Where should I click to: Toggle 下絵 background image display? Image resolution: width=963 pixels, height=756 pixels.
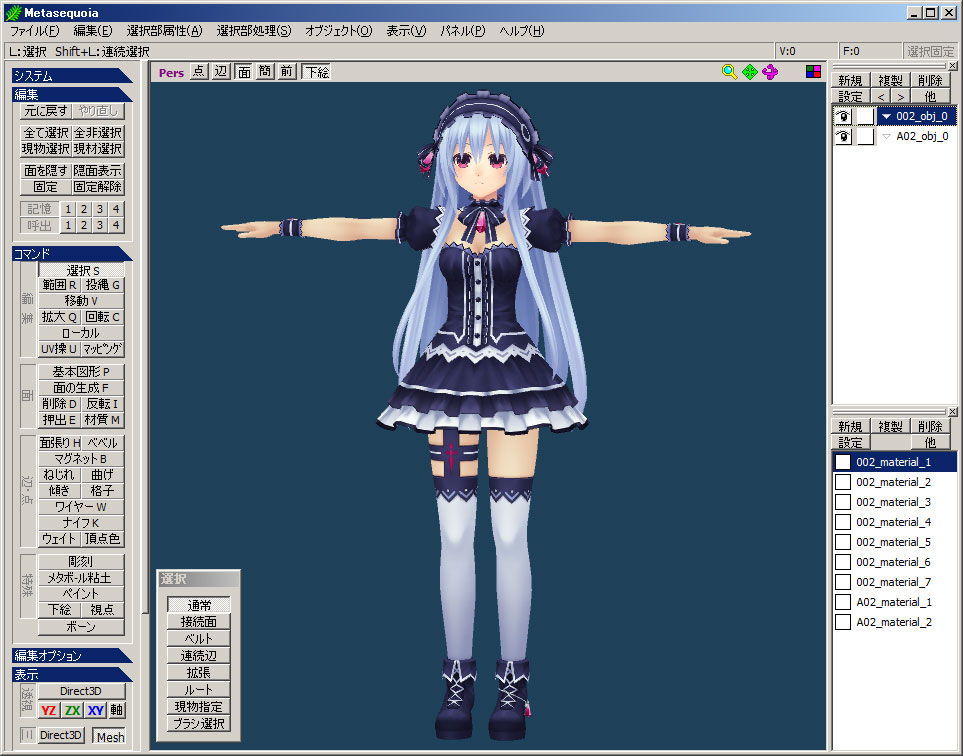pos(317,72)
